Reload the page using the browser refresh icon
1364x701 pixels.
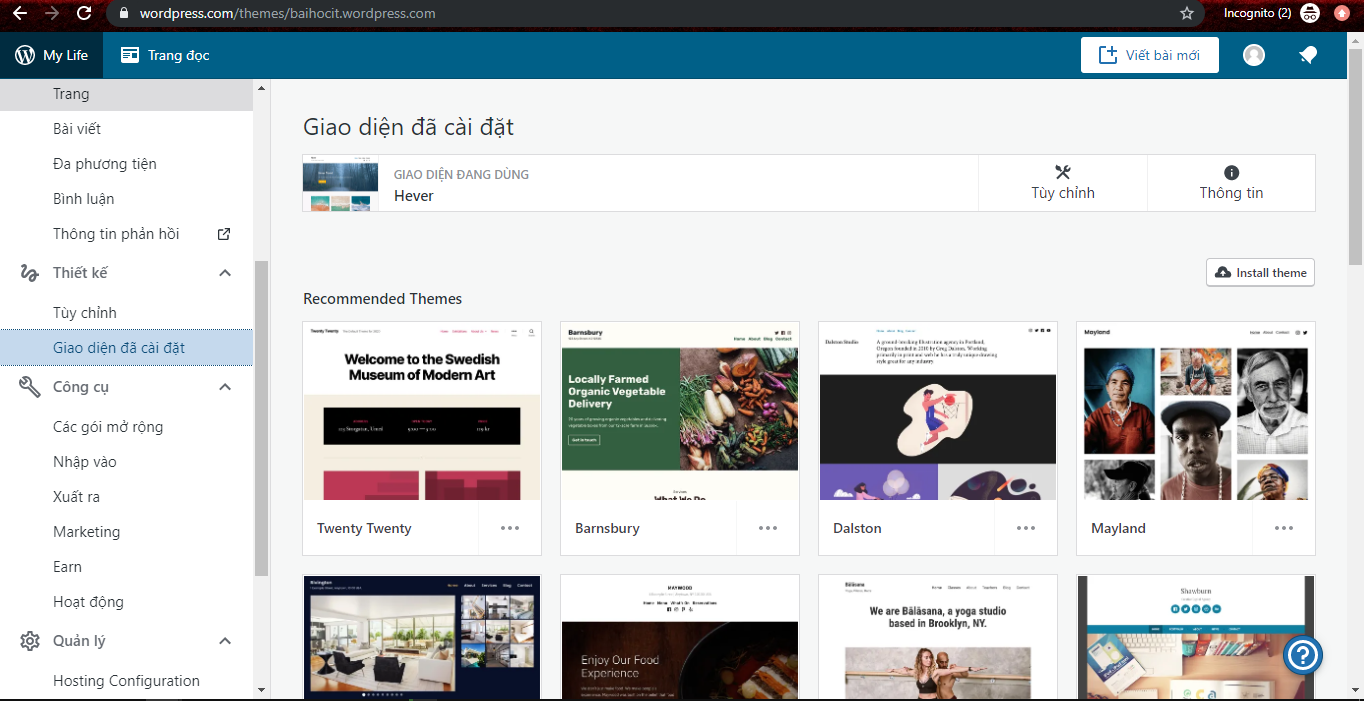(84, 14)
